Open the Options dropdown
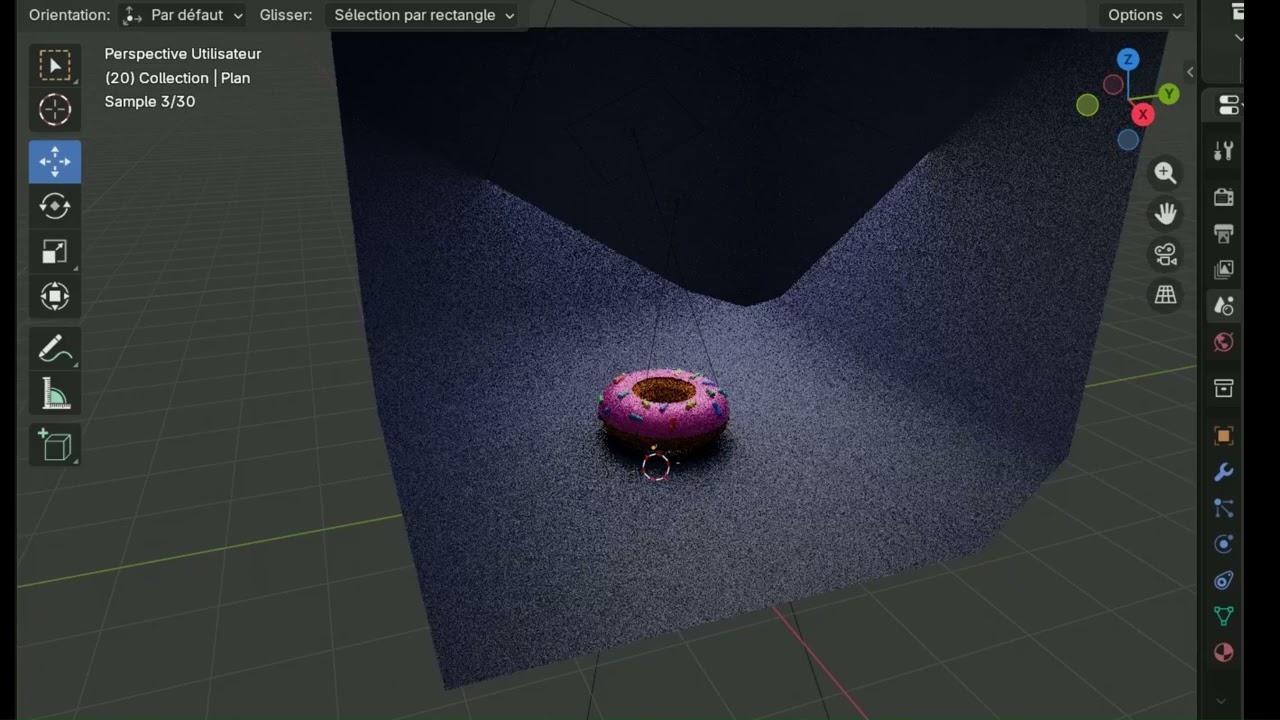The width and height of the screenshot is (1280, 720). click(x=1143, y=15)
